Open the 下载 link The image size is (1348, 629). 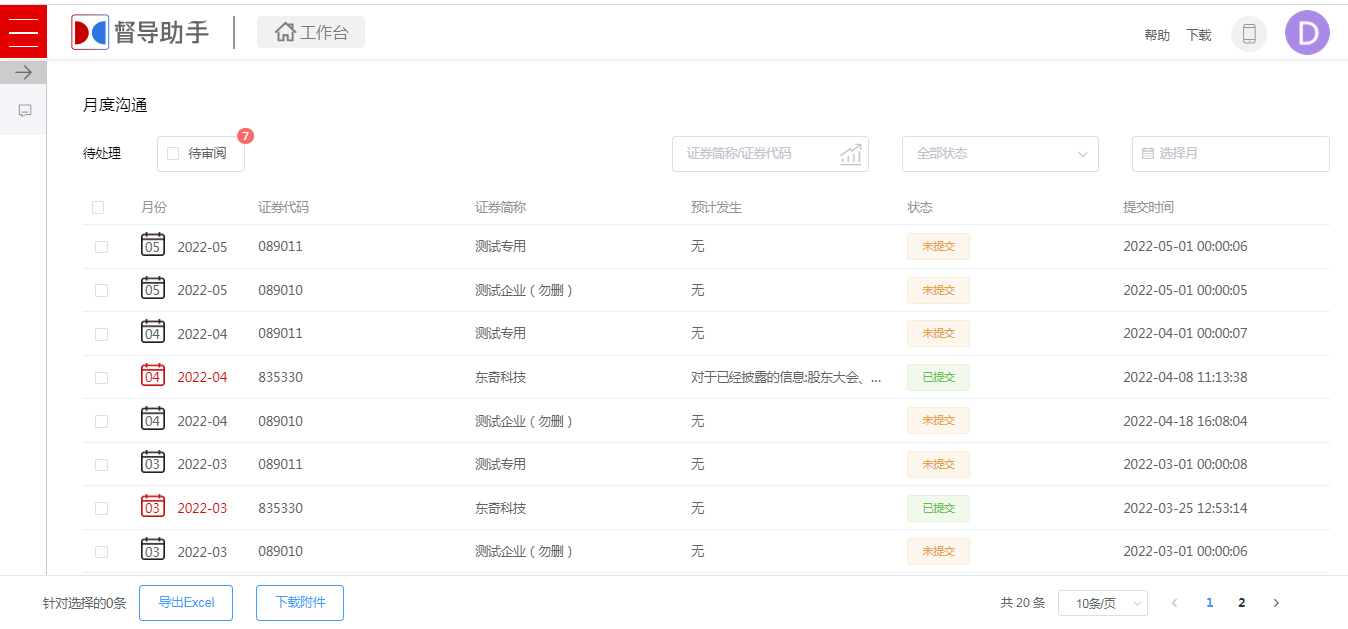pyautogui.click(x=1199, y=35)
